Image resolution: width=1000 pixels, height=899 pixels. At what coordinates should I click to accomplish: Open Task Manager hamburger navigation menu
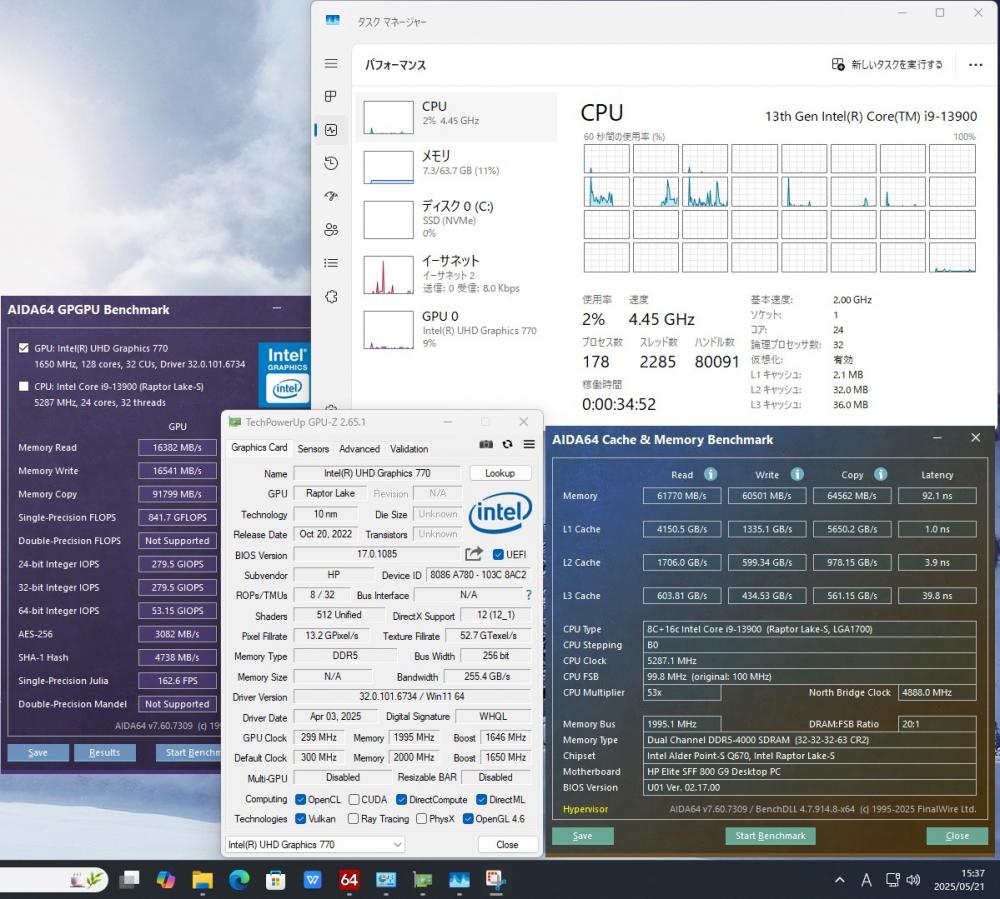tap(330, 63)
